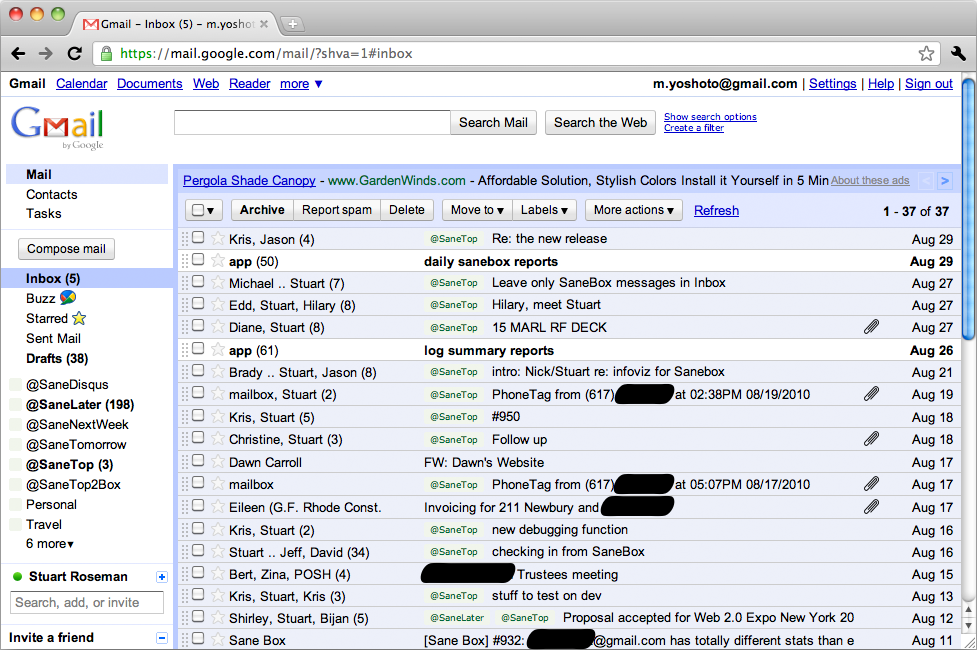This screenshot has height=650, width=977.
Task: Check the Diane, Stuart (8) row
Action: click(x=198, y=326)
